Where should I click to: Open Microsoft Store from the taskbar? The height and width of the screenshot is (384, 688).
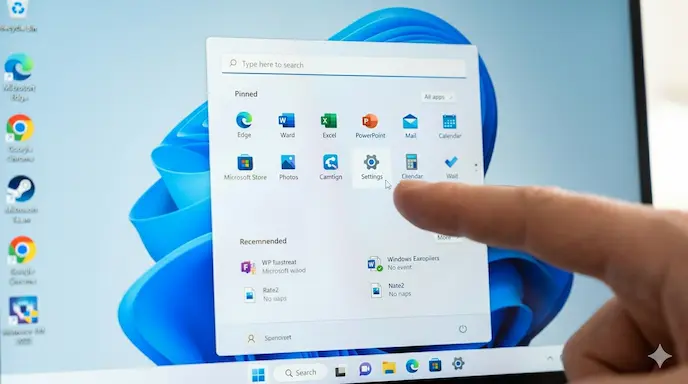click(435, 365)
